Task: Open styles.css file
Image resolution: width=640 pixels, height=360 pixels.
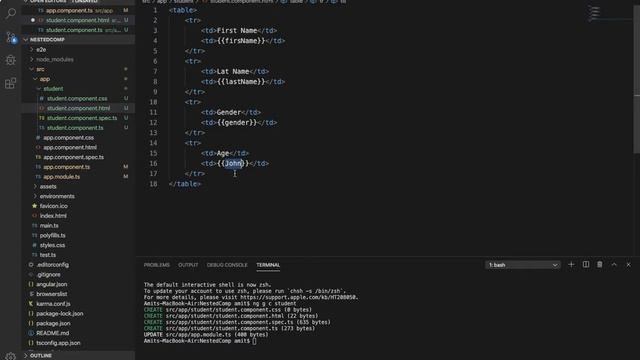Action: tap(52, 245)
